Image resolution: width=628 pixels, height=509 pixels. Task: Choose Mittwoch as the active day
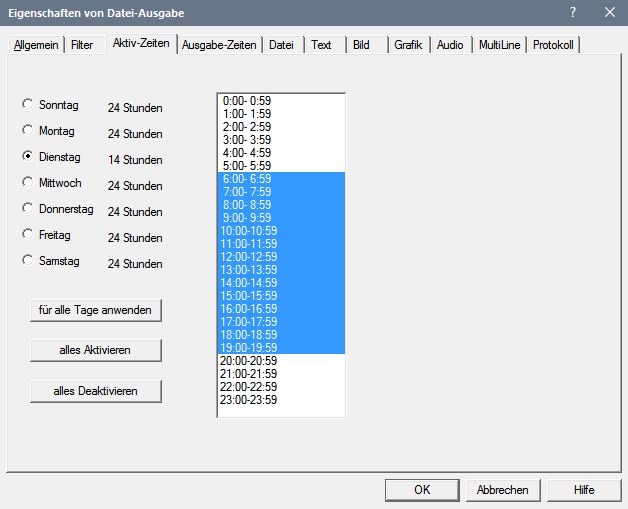[28, 182]
